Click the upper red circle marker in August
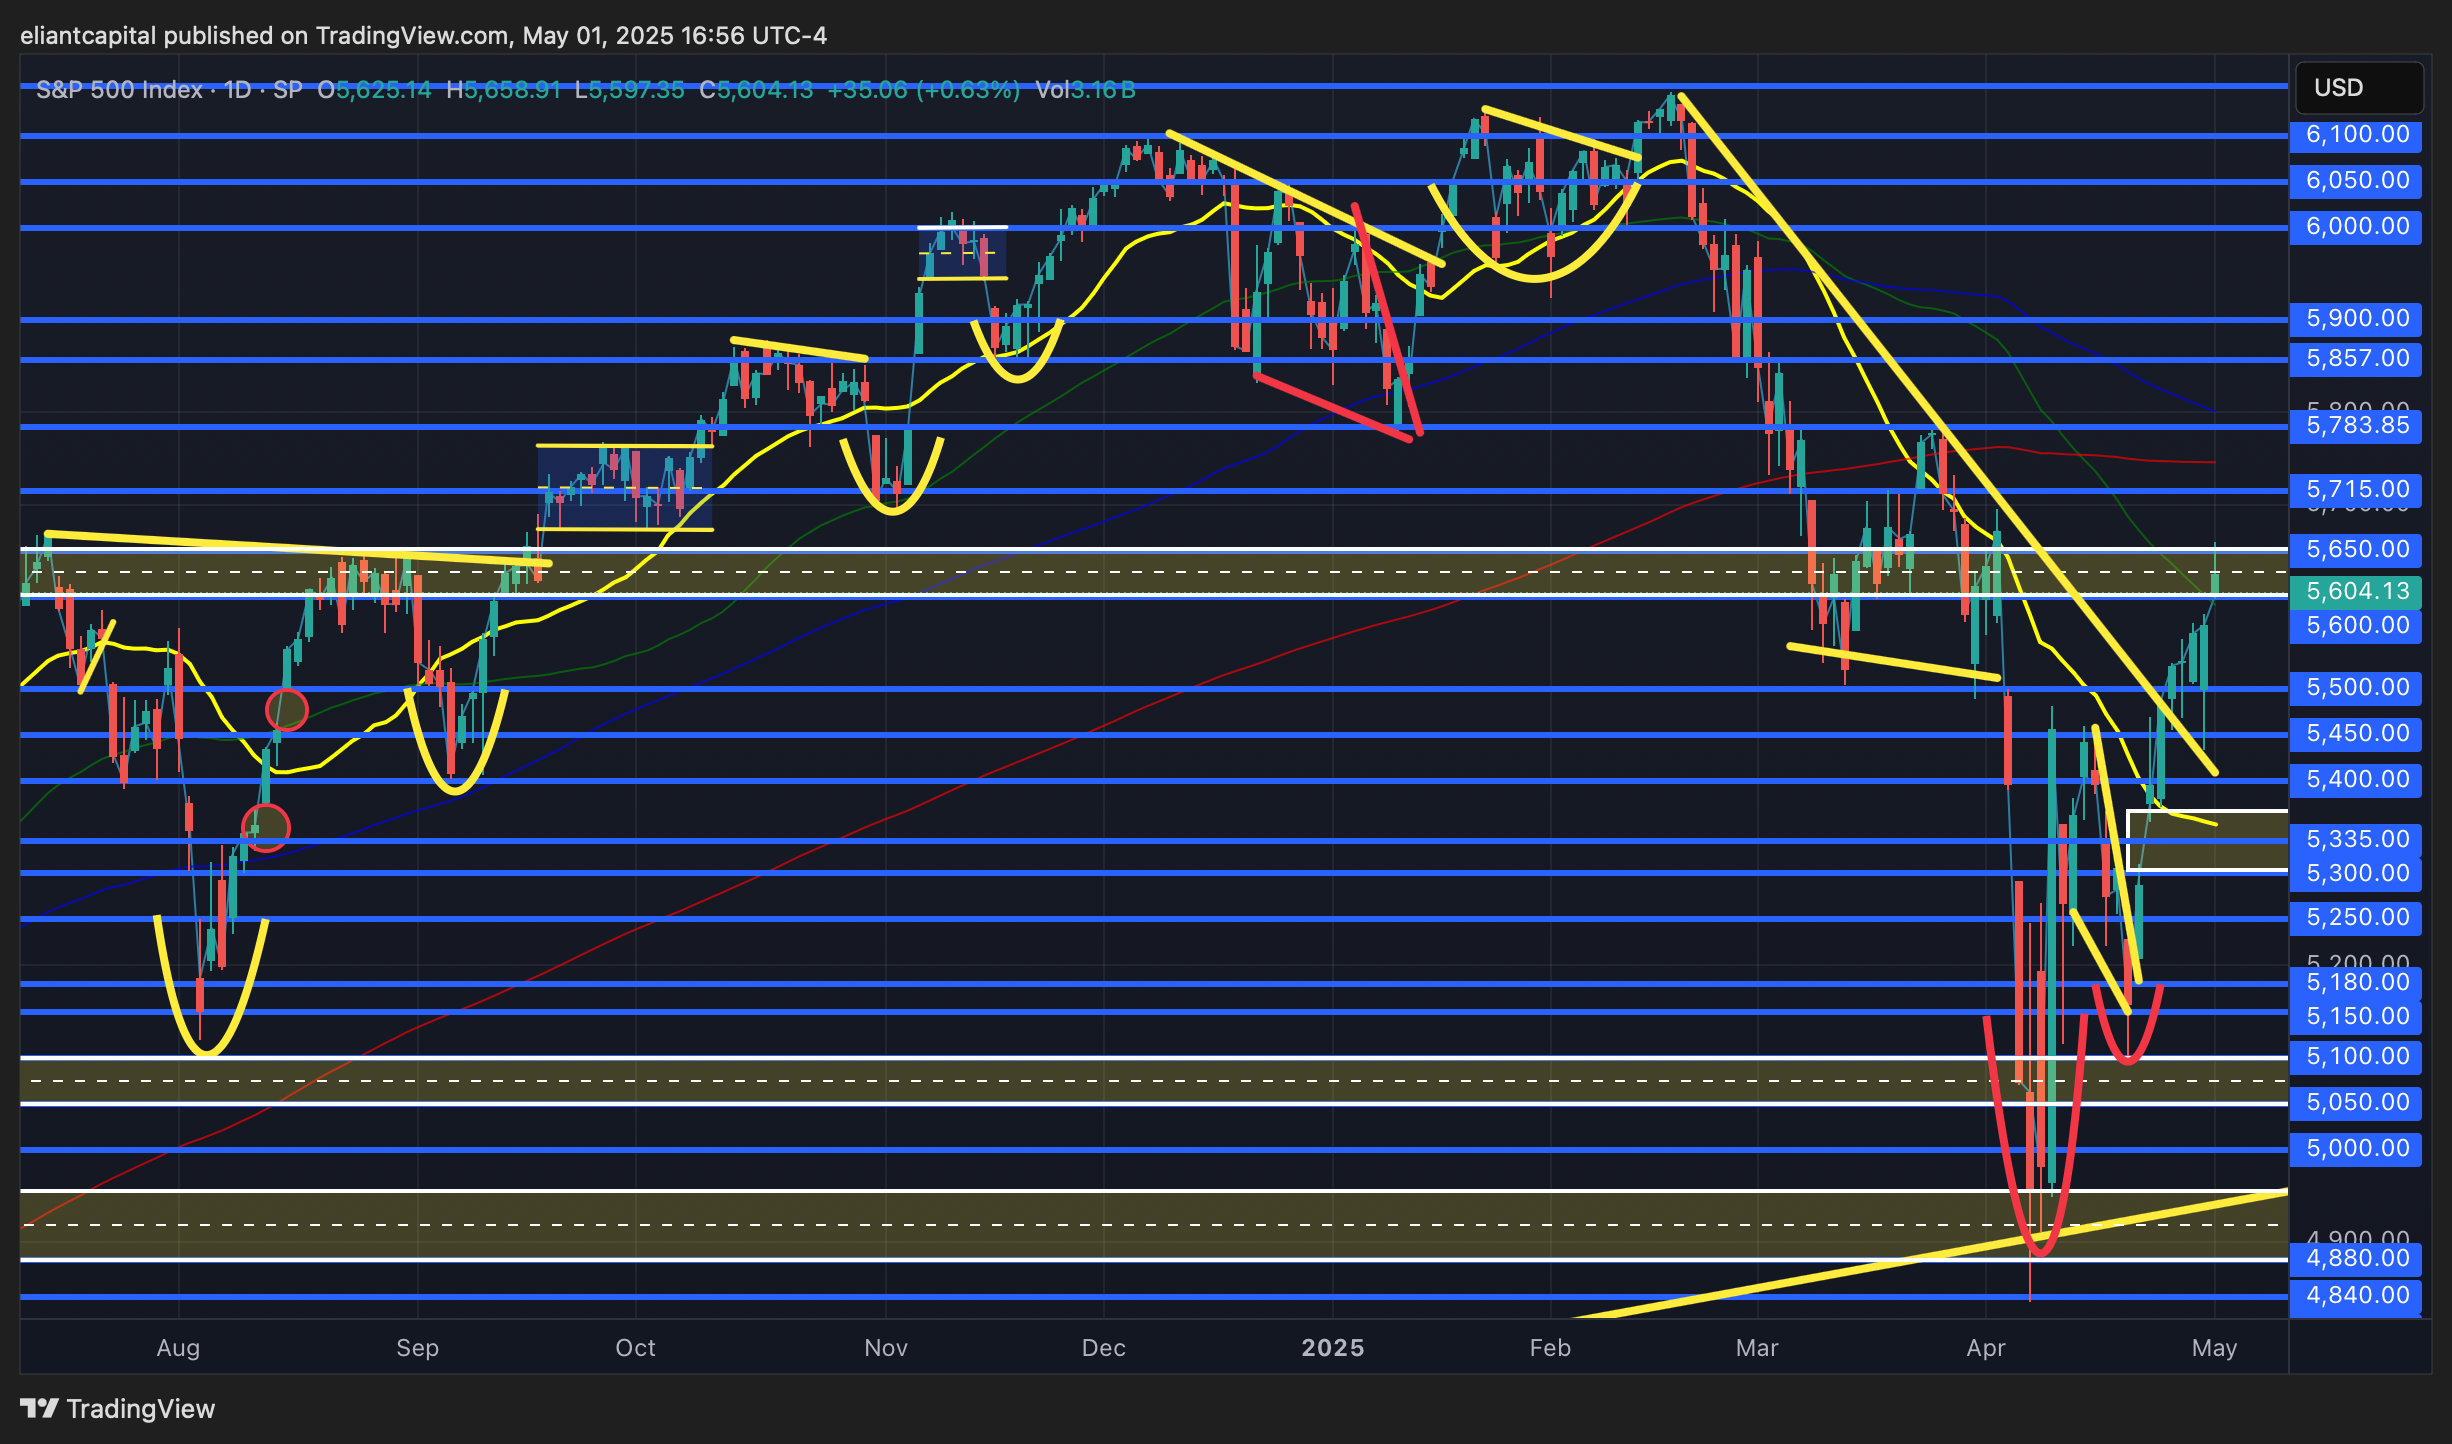The height and width of the screenshot is (1444, 2452). point(287,709)
